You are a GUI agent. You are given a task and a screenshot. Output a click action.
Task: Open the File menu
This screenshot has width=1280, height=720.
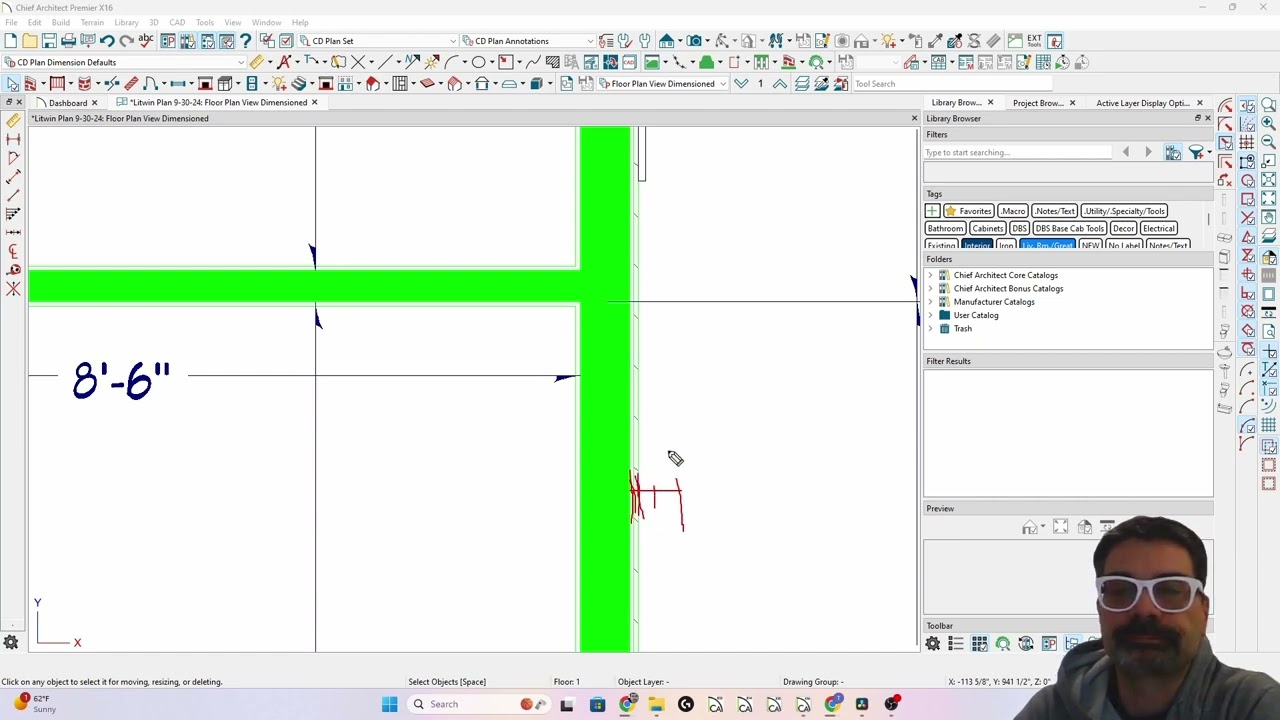pos(11,22)
